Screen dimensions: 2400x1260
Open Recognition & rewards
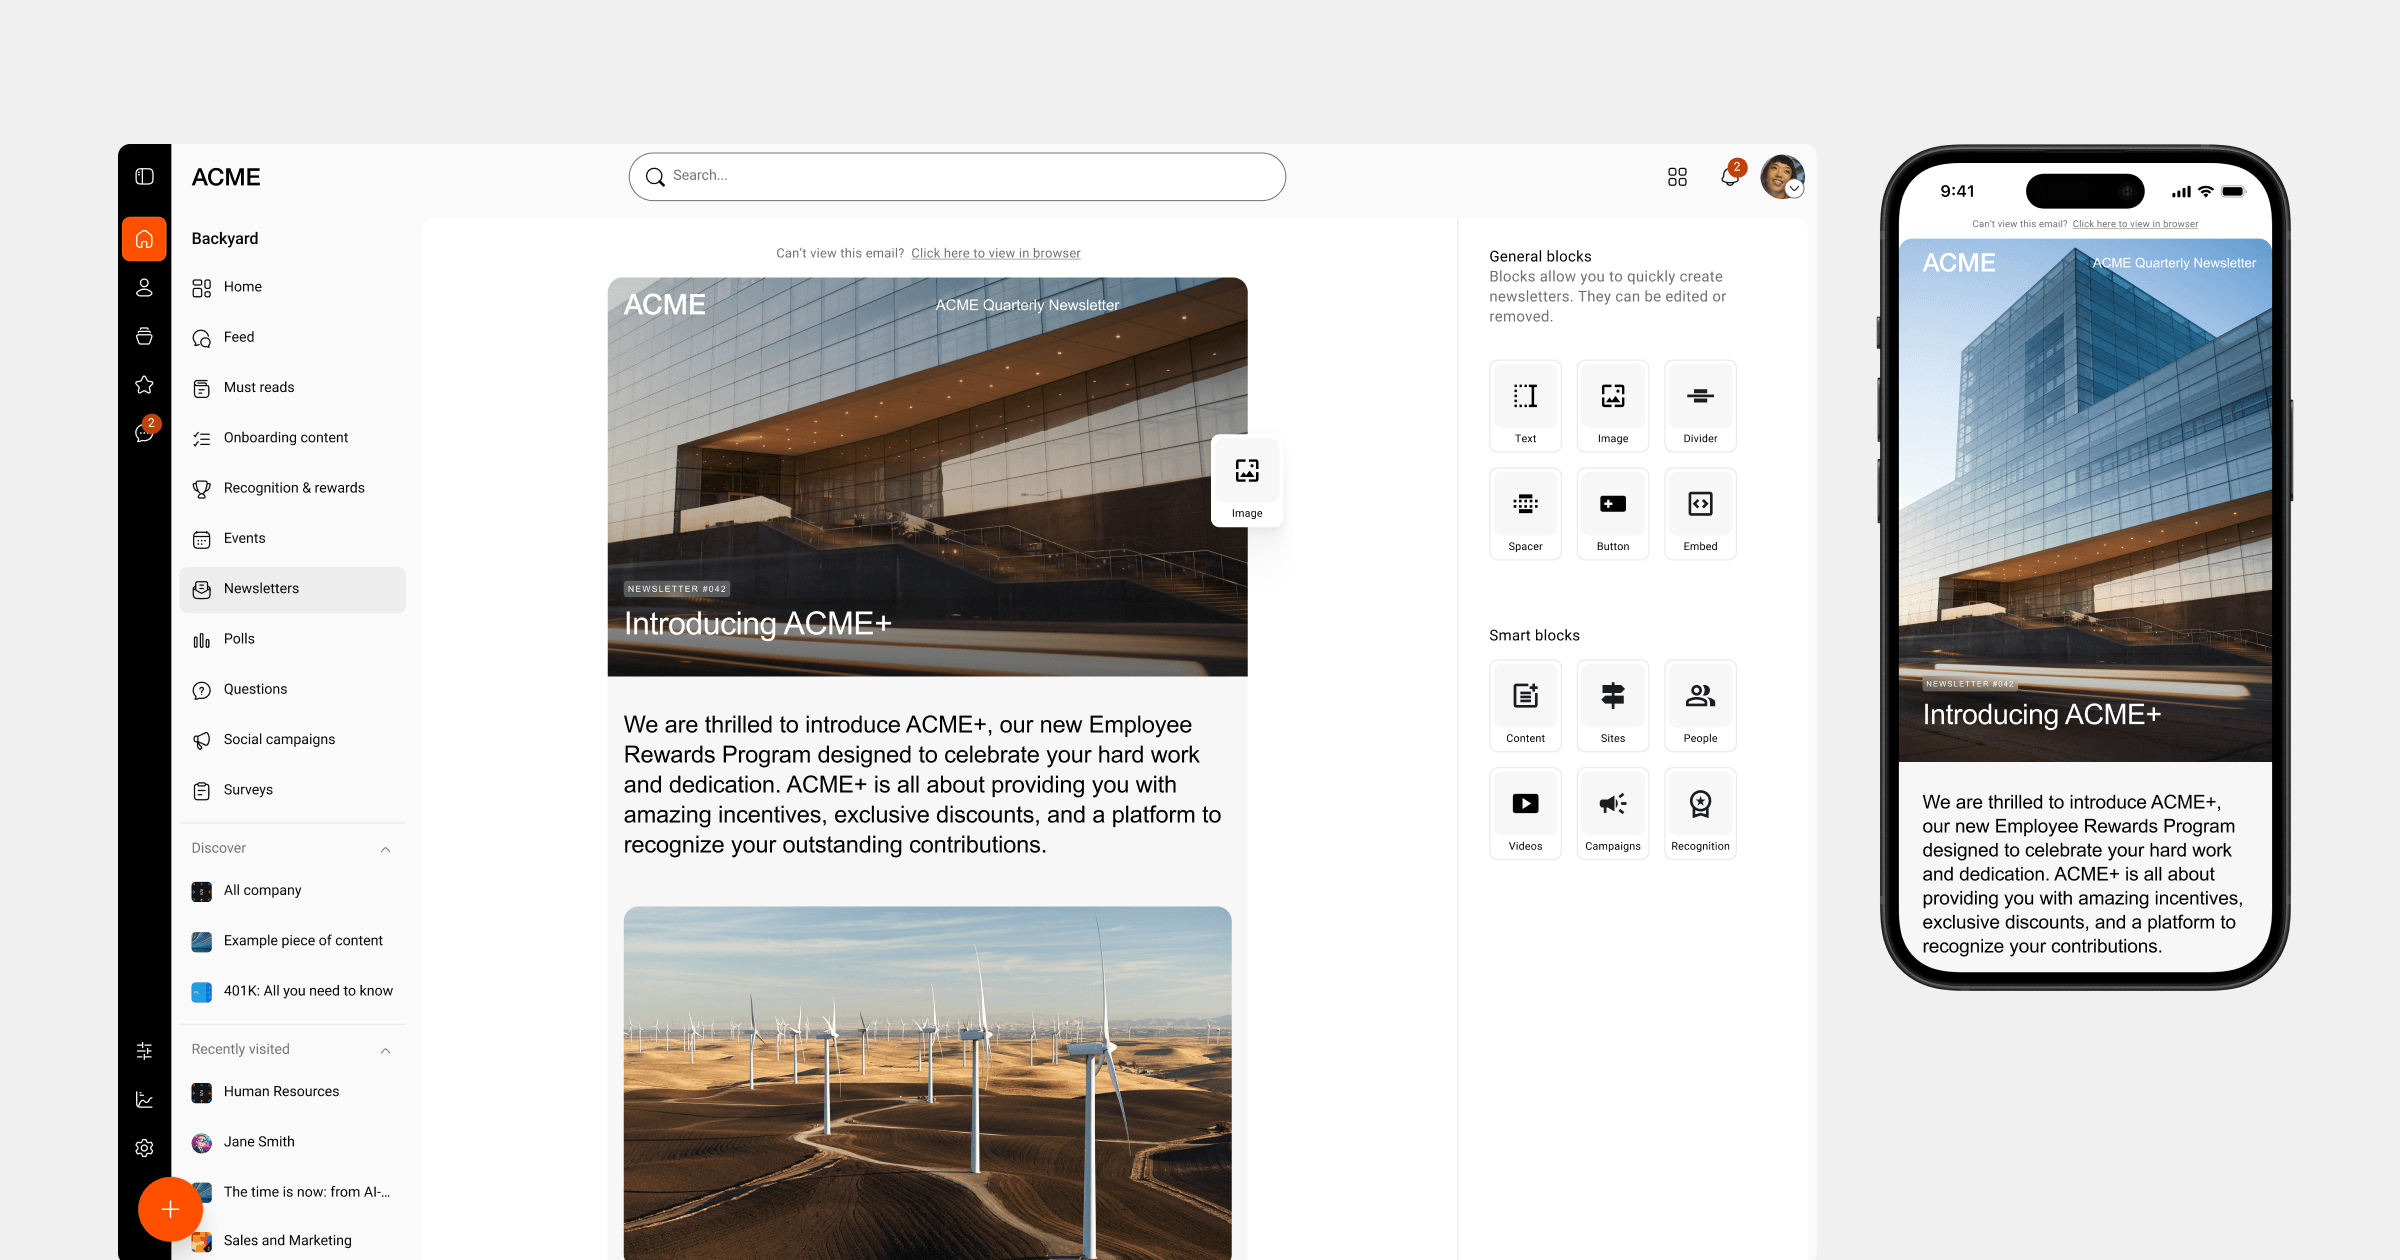click(292, 489)
